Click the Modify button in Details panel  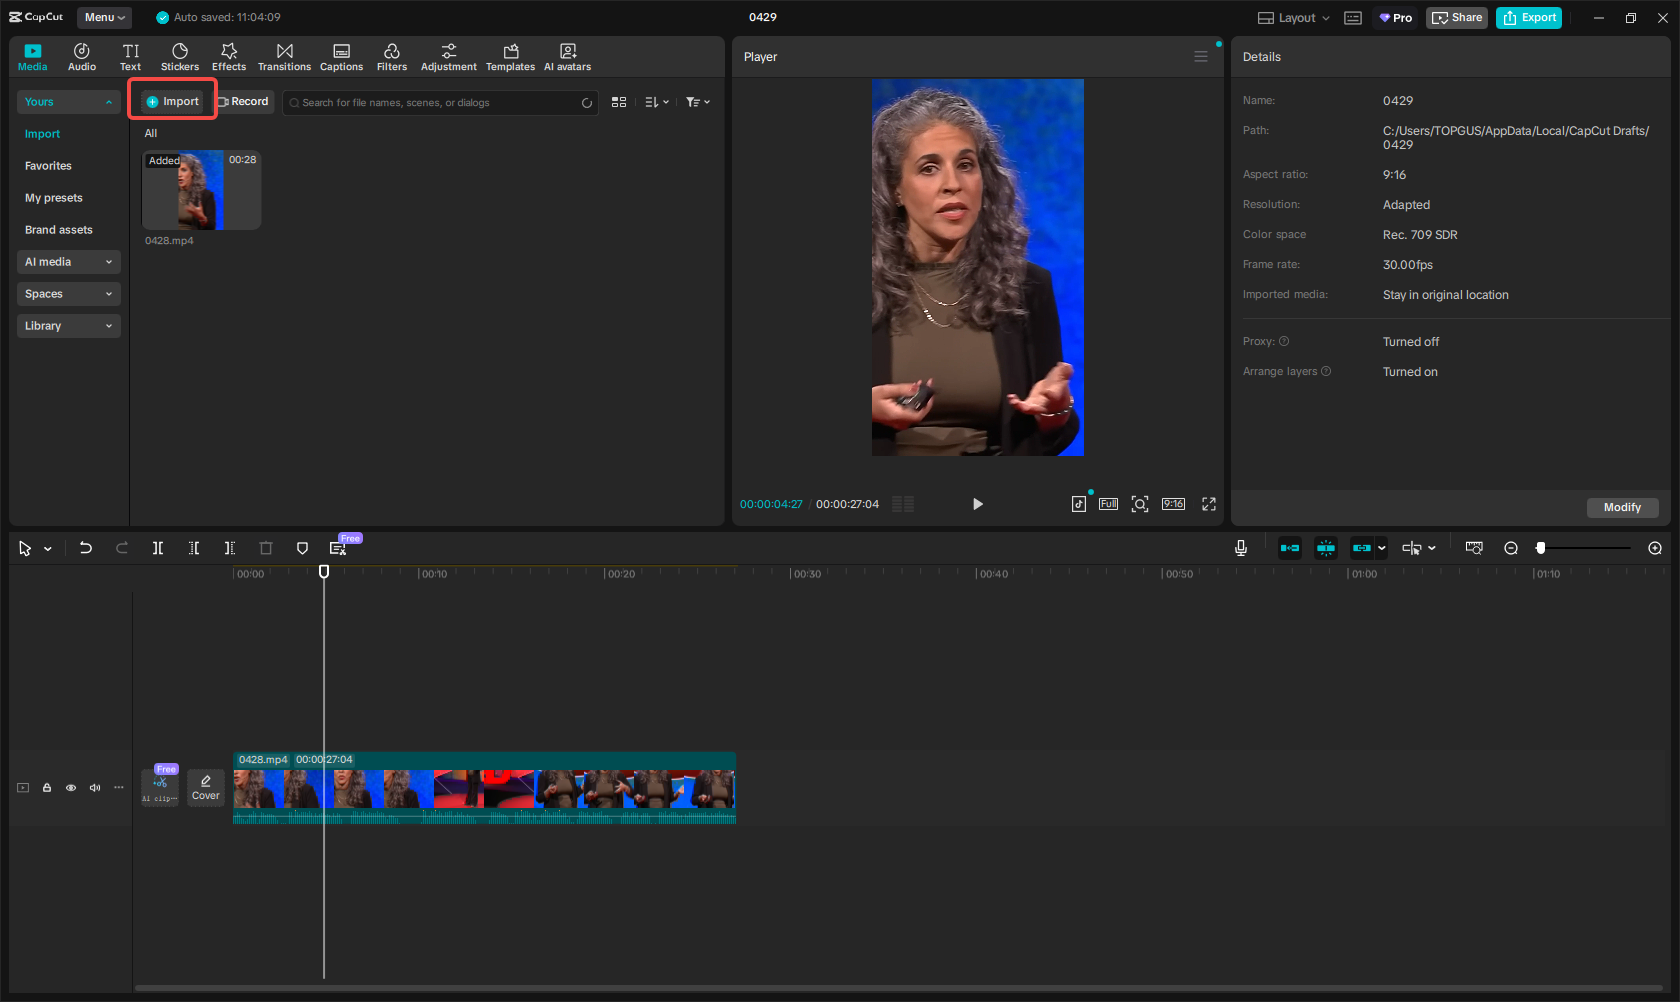point(1622,507)
